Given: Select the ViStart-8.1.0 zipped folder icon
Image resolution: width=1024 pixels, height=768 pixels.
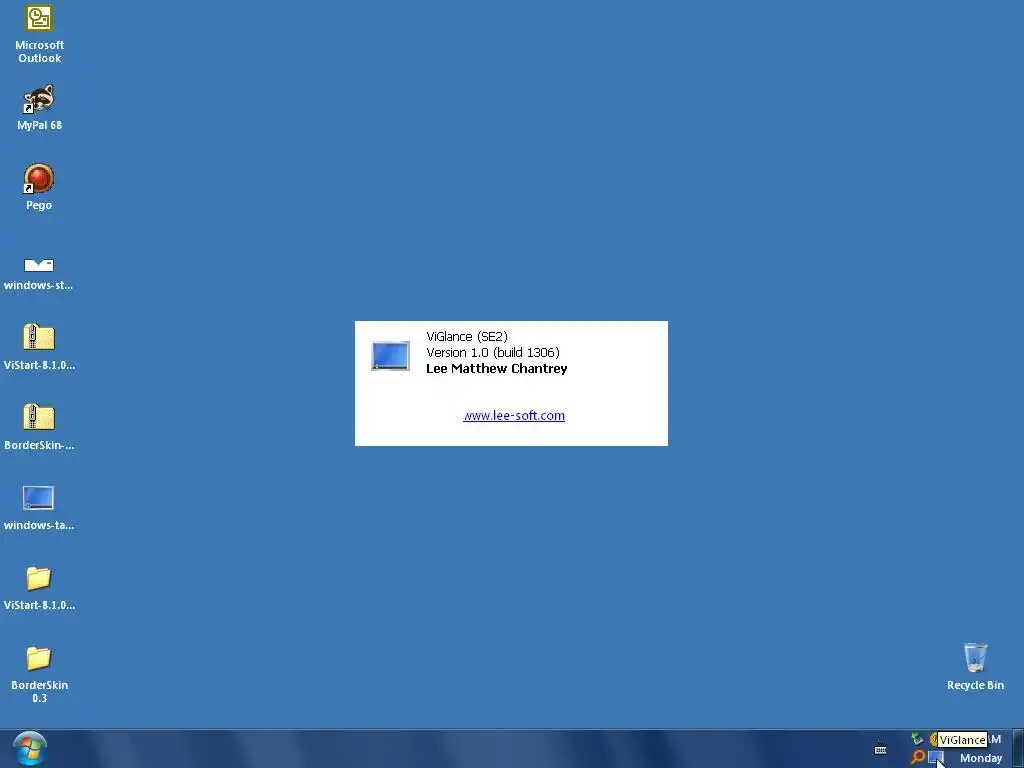Looking at the screenshot, I should (x=39, y=338).
